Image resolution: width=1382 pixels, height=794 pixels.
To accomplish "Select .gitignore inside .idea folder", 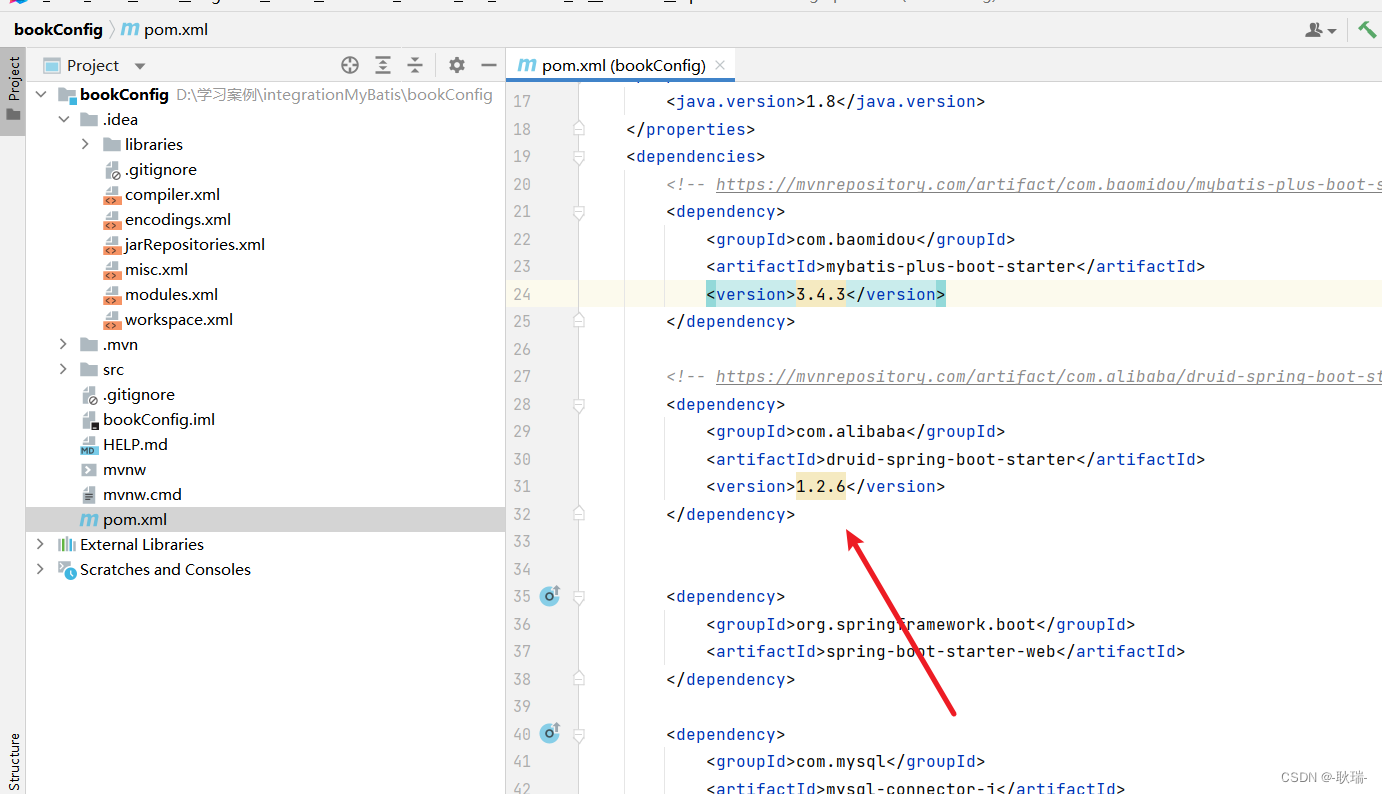I will point(160,169).
